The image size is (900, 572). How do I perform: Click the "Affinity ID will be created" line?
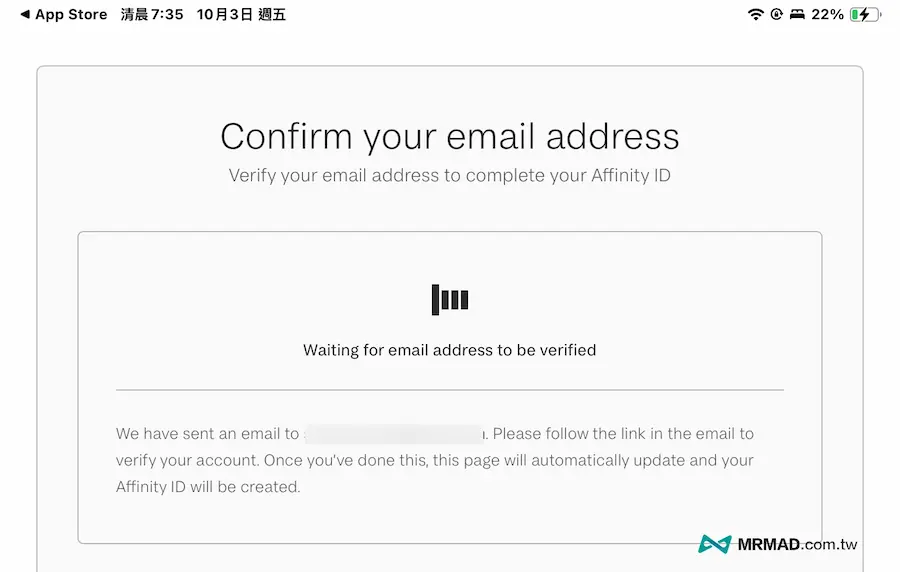[208, 487]
